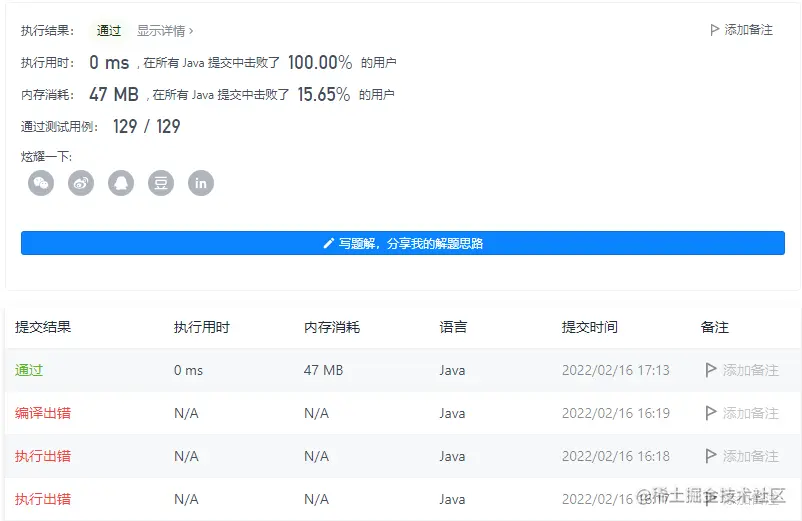Click the 15.65% memory percentile value
This screenshot has width=802, height=521.
324,94
